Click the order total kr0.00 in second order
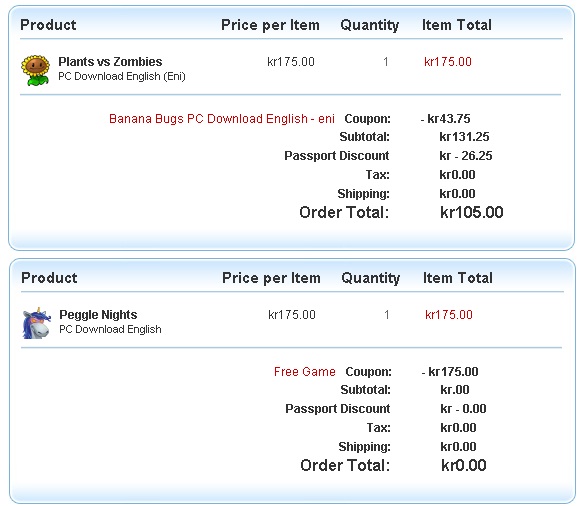Image resolution: width=580 pixels, height=506 pixels. [x=463, y=465]
